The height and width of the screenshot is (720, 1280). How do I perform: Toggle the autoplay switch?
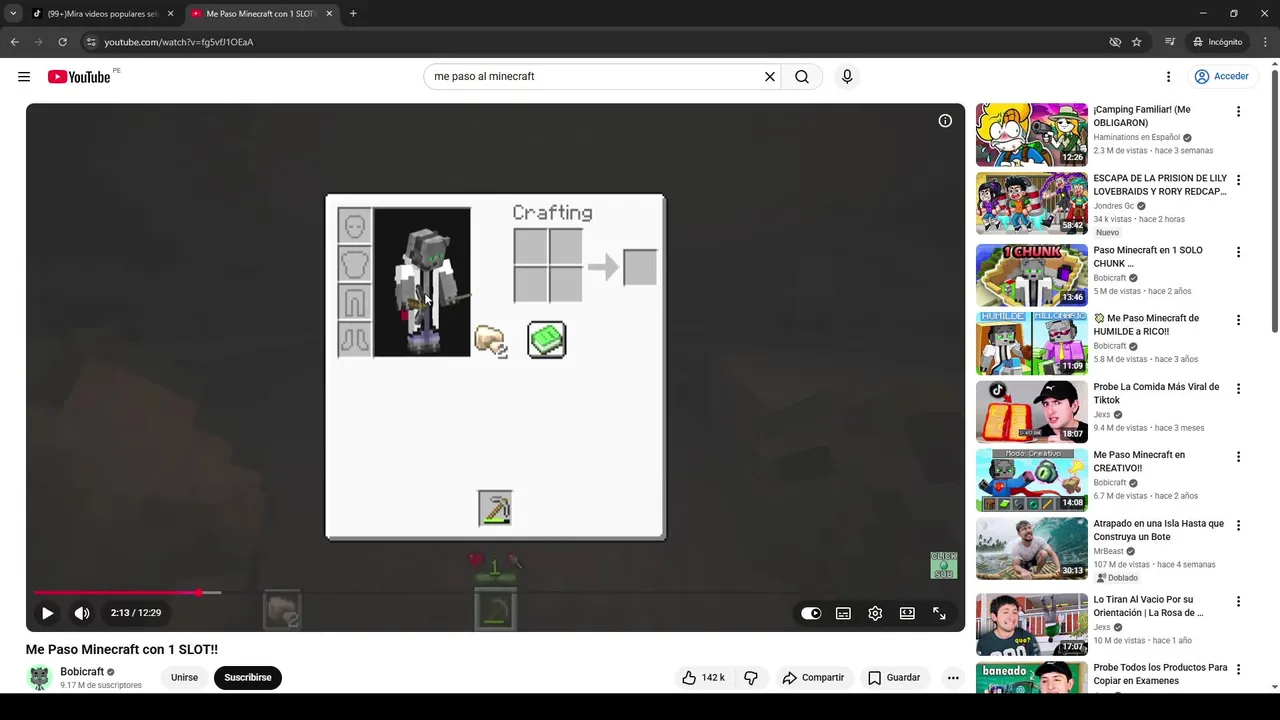(811, 614)
